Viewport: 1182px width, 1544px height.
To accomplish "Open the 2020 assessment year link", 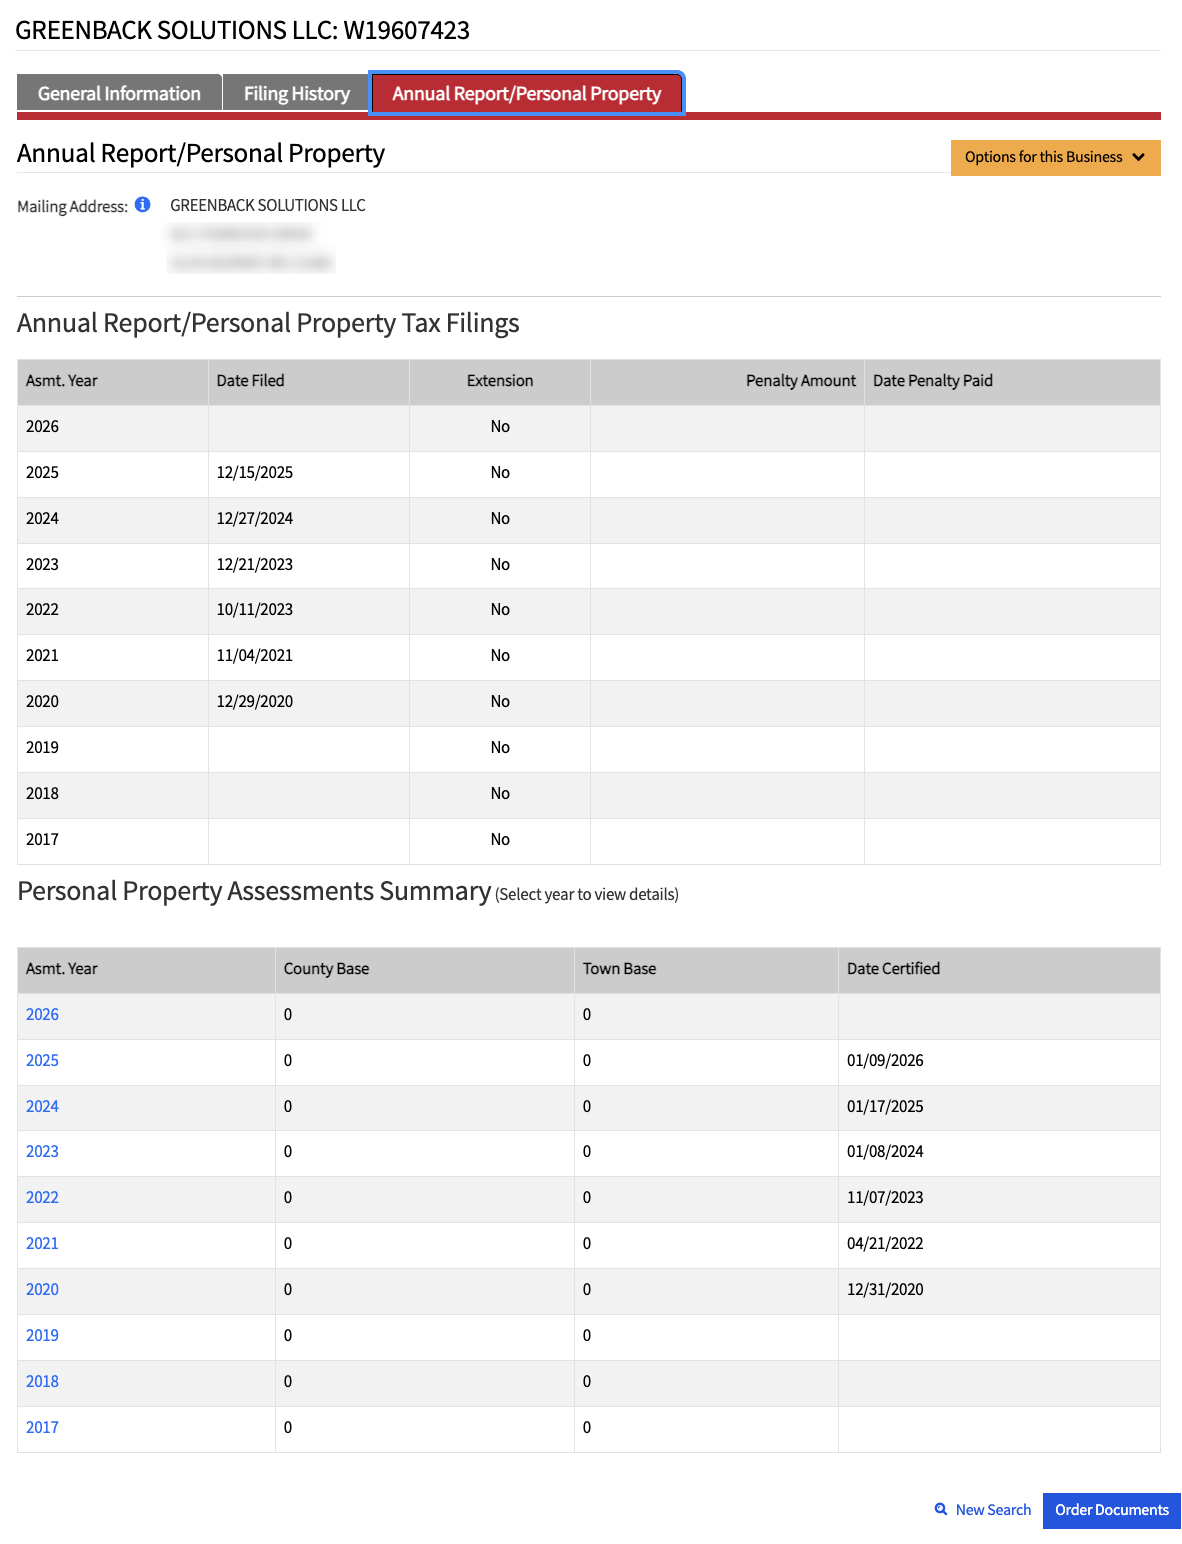I will pyautogui.click(x=42, y=1289).
